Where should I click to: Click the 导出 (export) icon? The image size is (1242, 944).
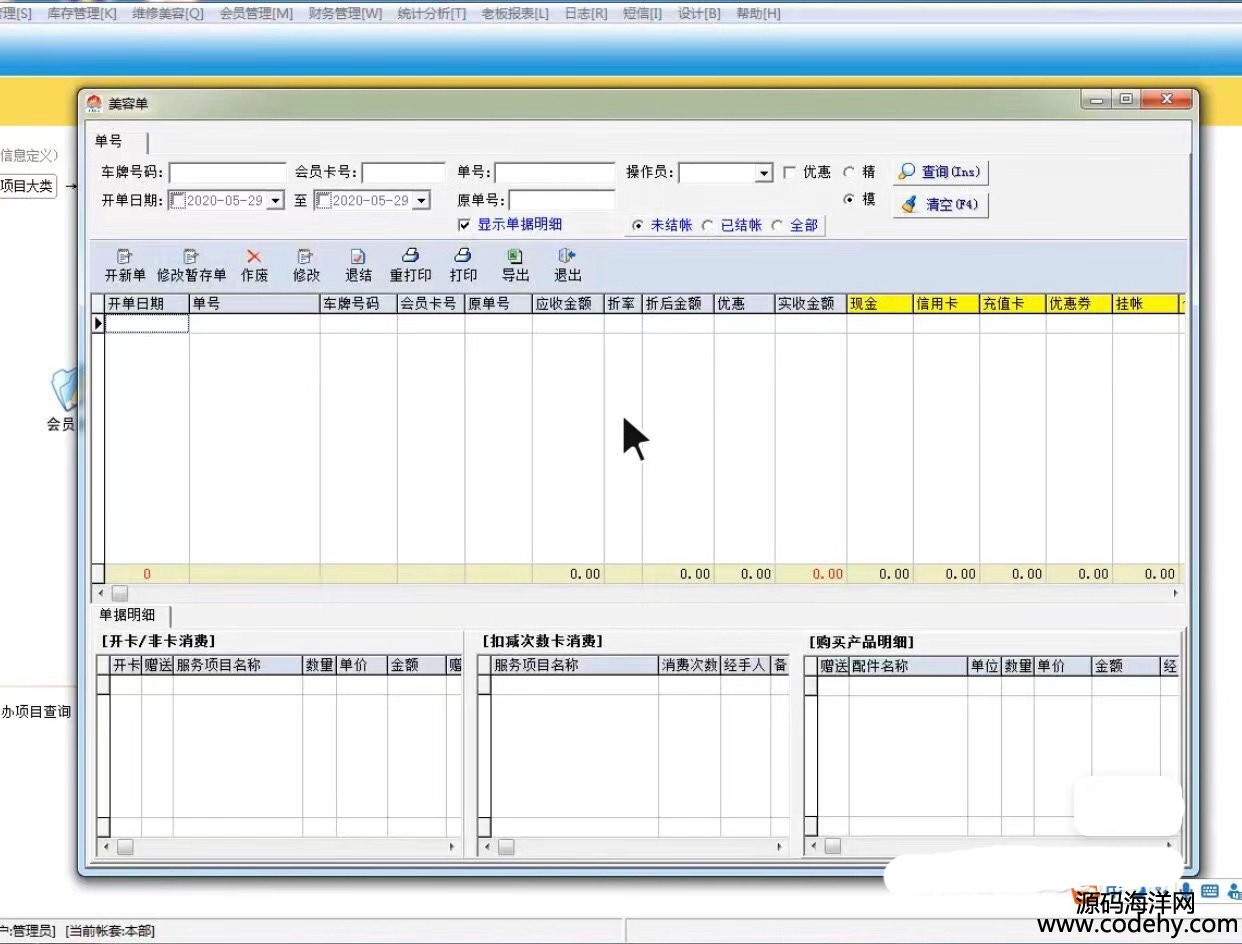(515, 257)
